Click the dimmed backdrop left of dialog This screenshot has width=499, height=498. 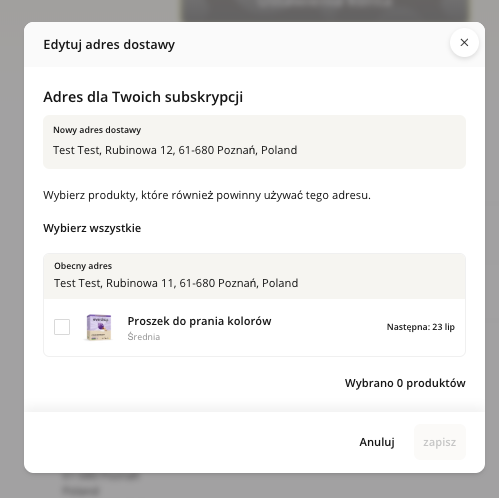pyautogui.click(x=12, y=247)
